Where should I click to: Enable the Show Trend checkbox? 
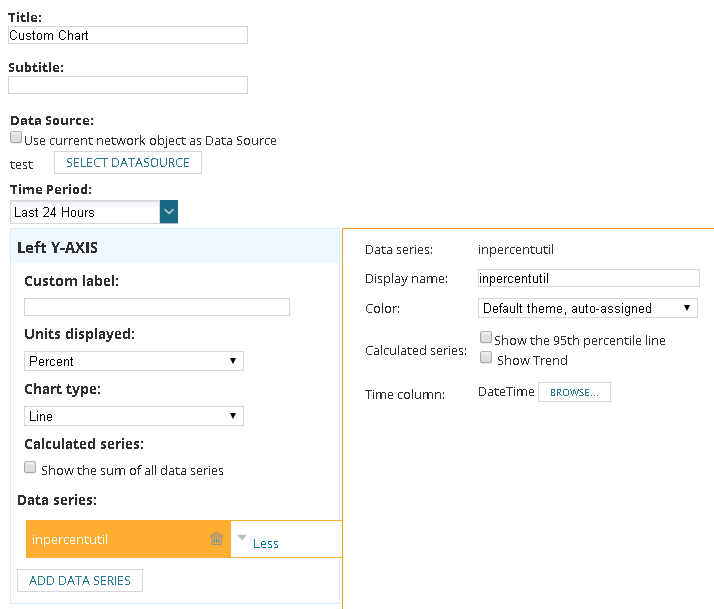[x=486, y=357]
